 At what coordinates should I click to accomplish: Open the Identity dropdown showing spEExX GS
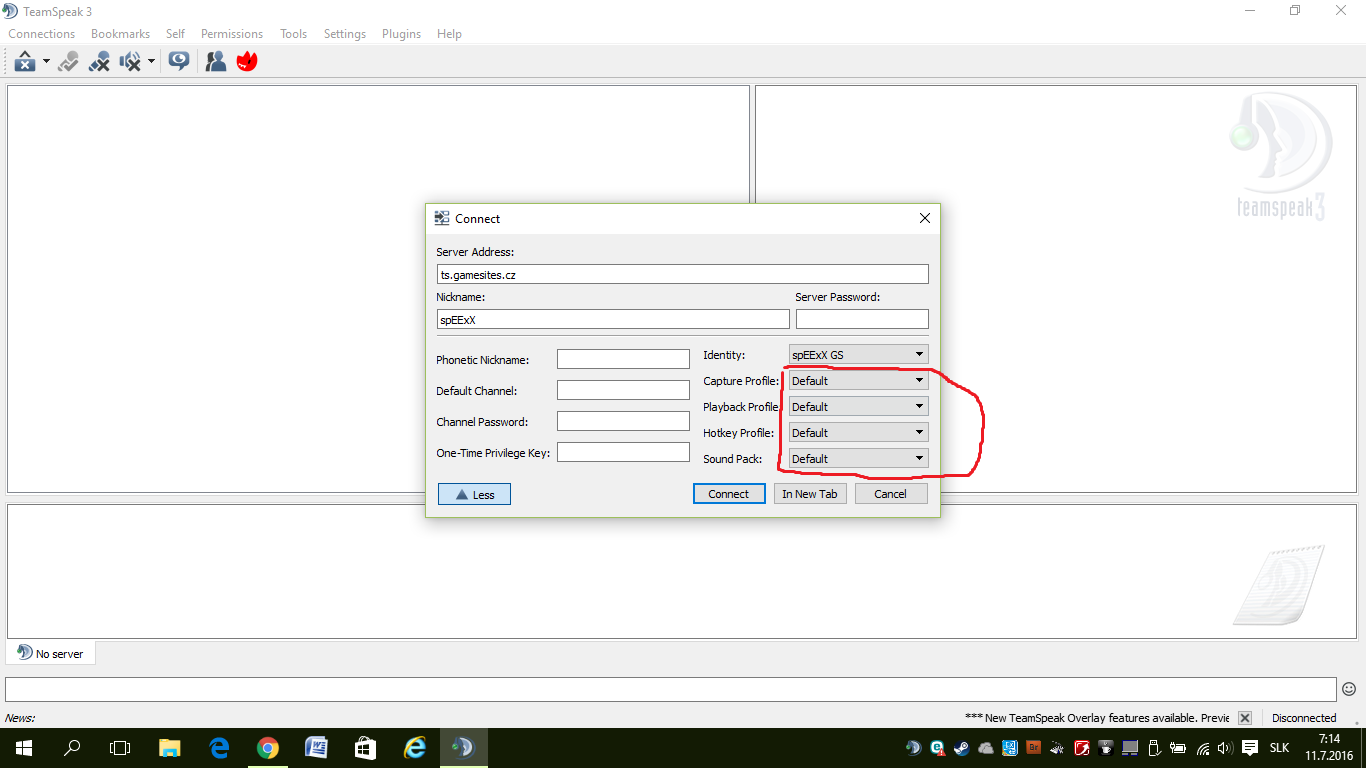[858, 354]
